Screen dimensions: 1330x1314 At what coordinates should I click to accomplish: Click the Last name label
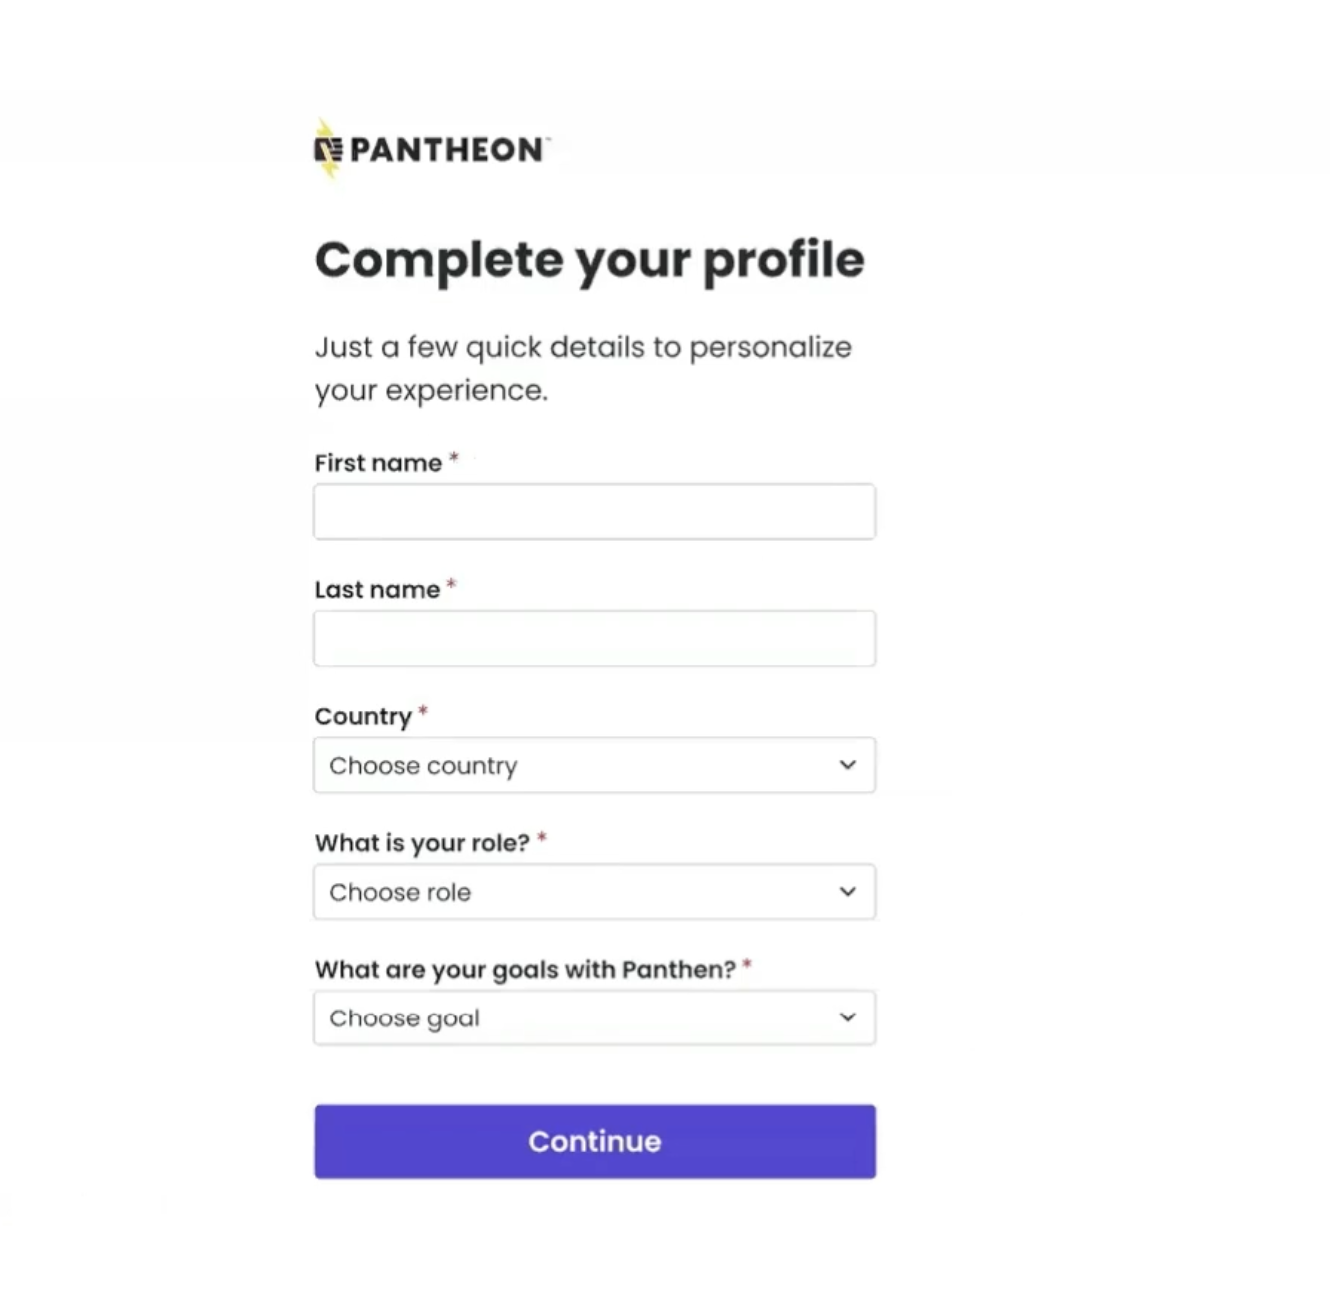coord(377,590)
